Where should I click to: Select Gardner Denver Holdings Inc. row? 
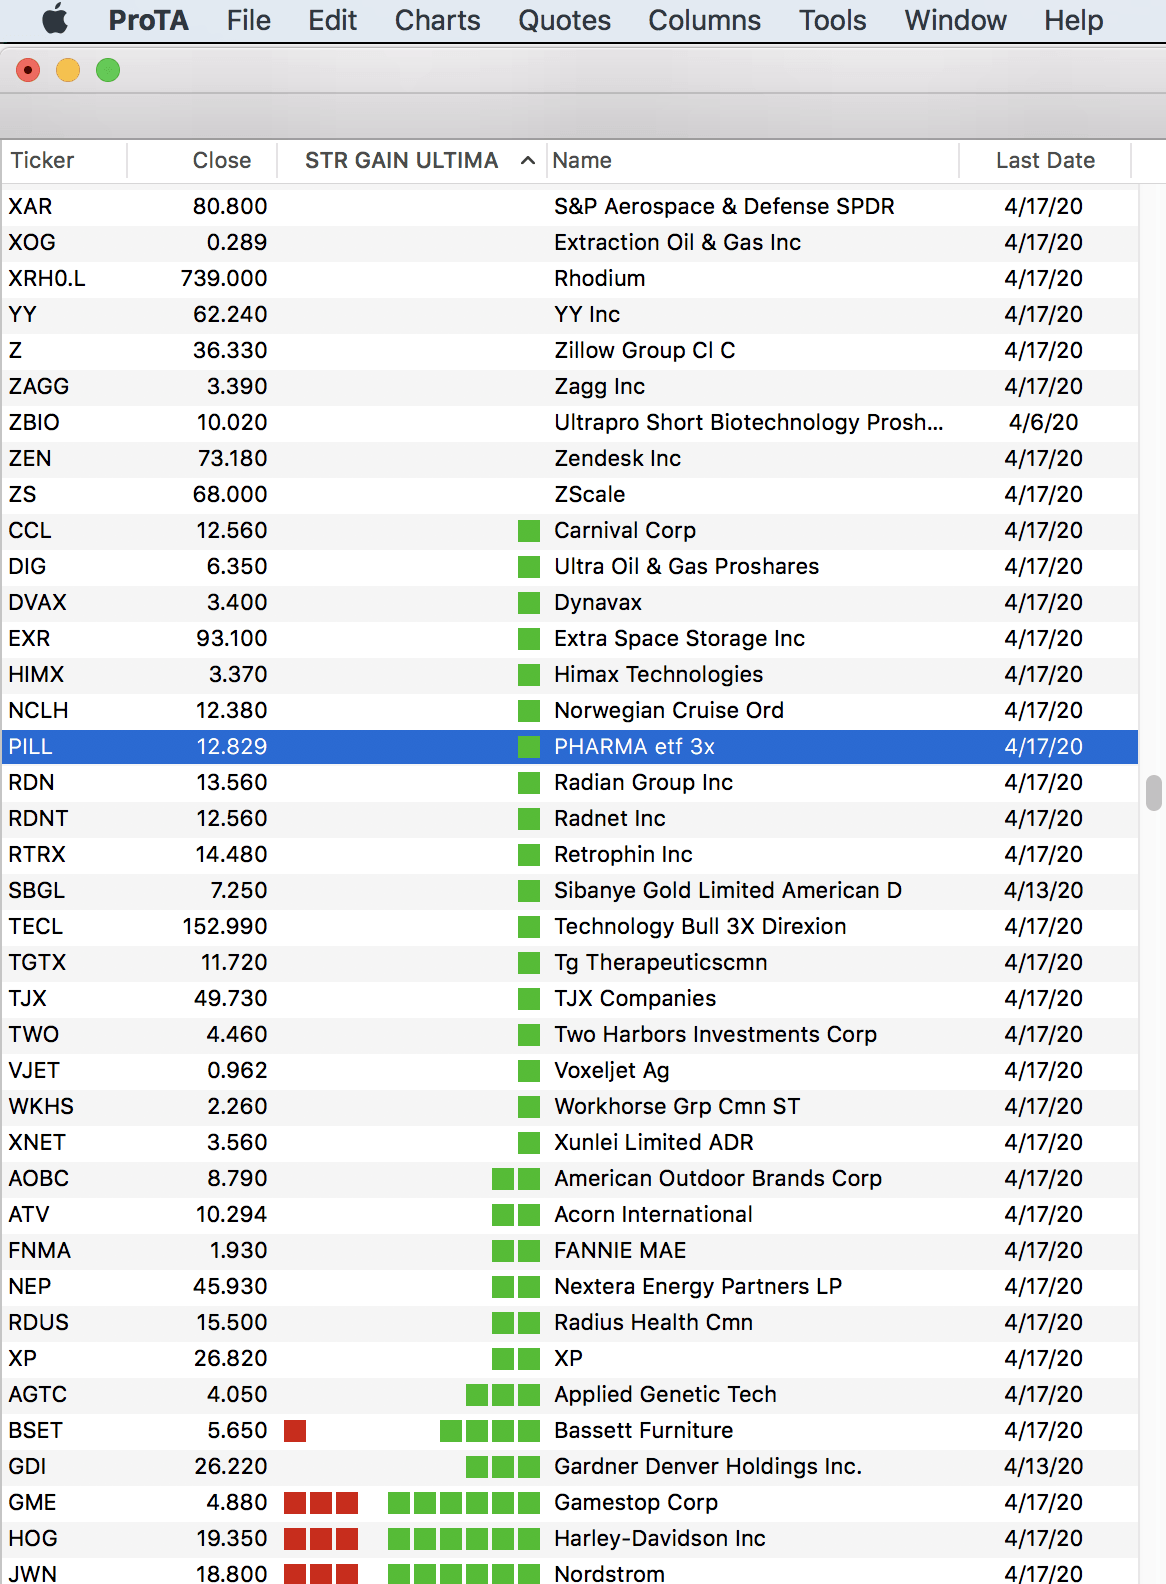click(569, 1466)
